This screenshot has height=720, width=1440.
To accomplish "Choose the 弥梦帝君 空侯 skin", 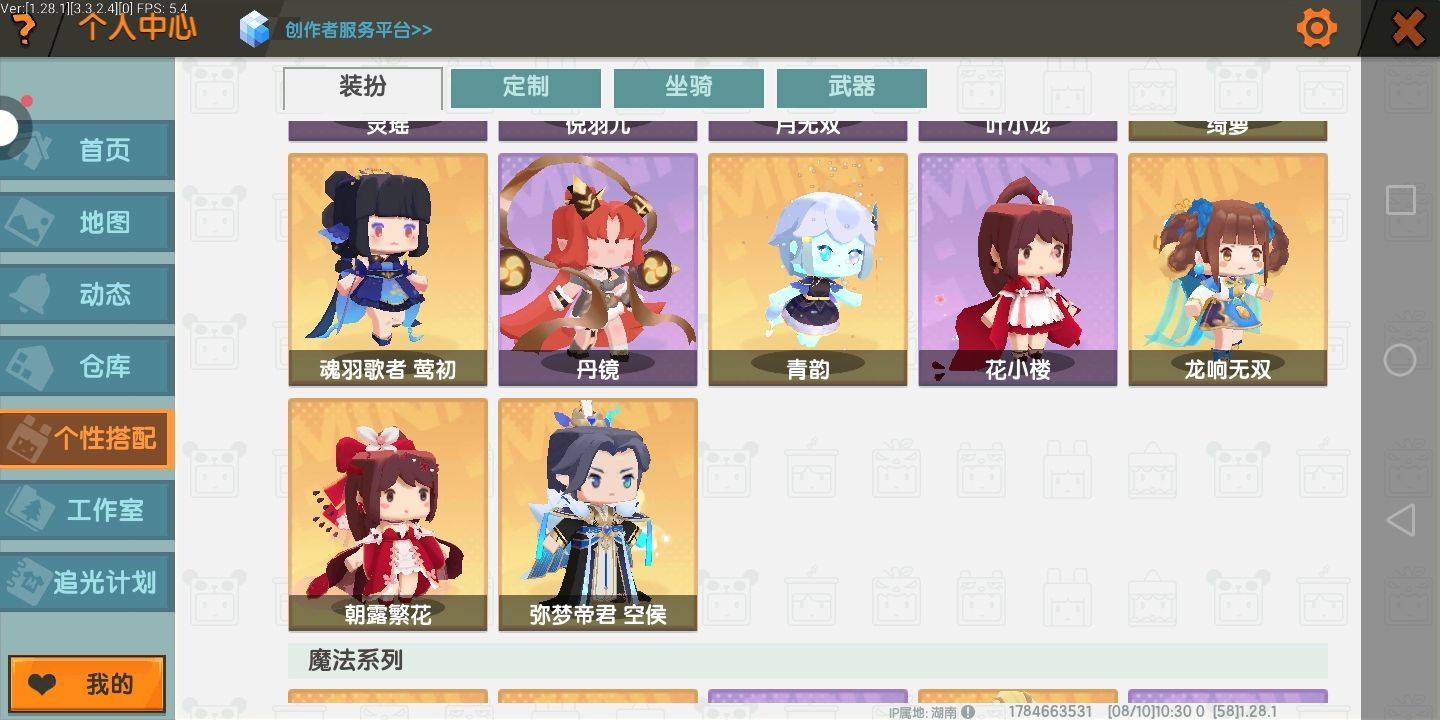I will 598,514.
